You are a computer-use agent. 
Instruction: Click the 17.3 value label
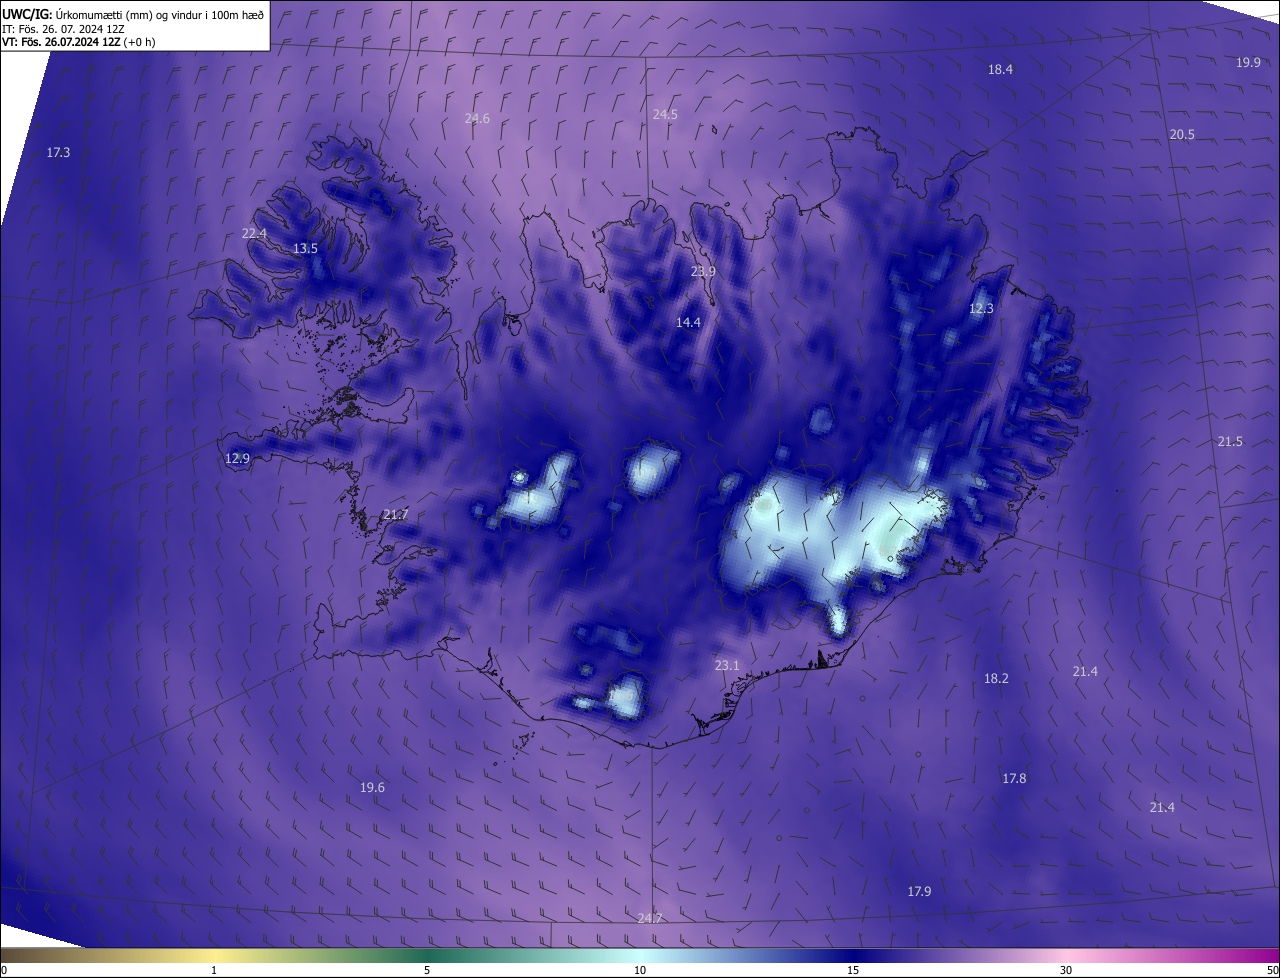(x=59, y=153)
